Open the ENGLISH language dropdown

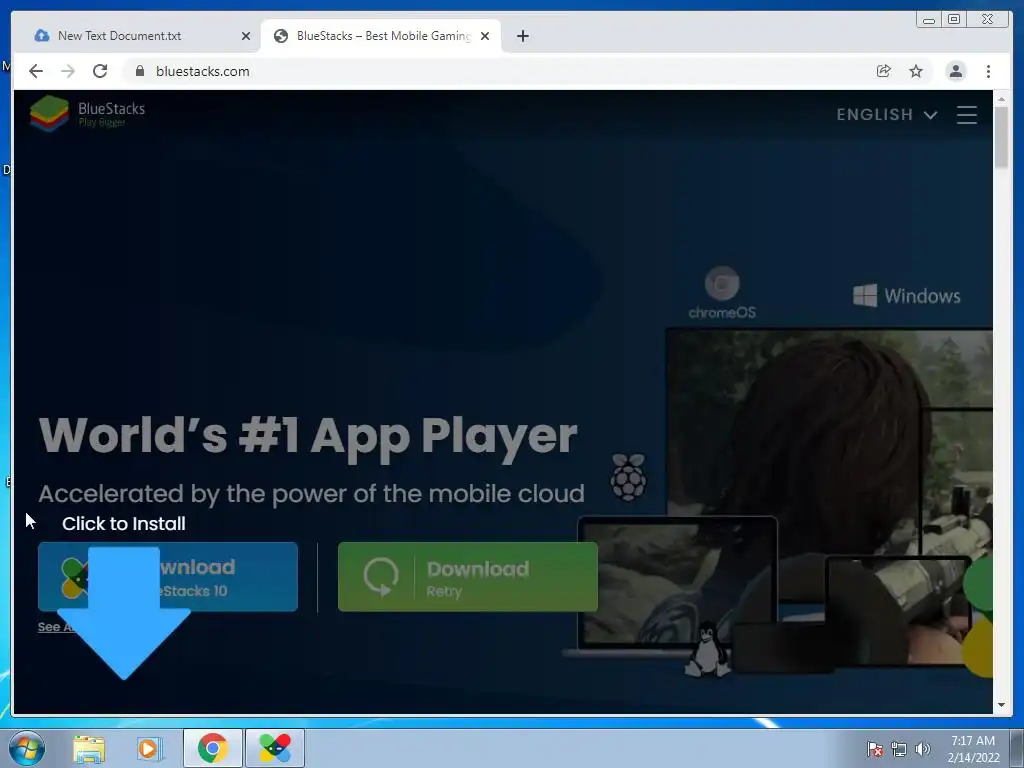[887, 115]
